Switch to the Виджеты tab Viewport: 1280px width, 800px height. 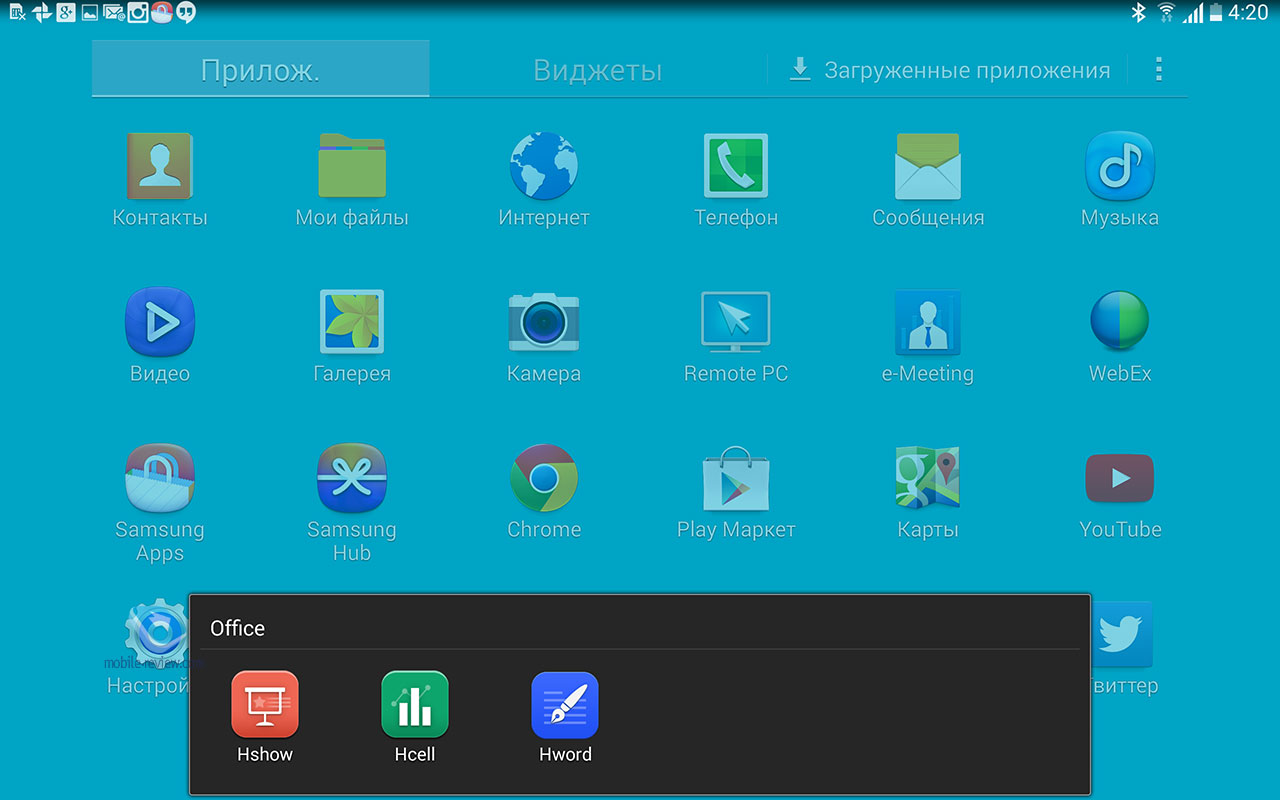pyautogui.click(x=597, y=69)
